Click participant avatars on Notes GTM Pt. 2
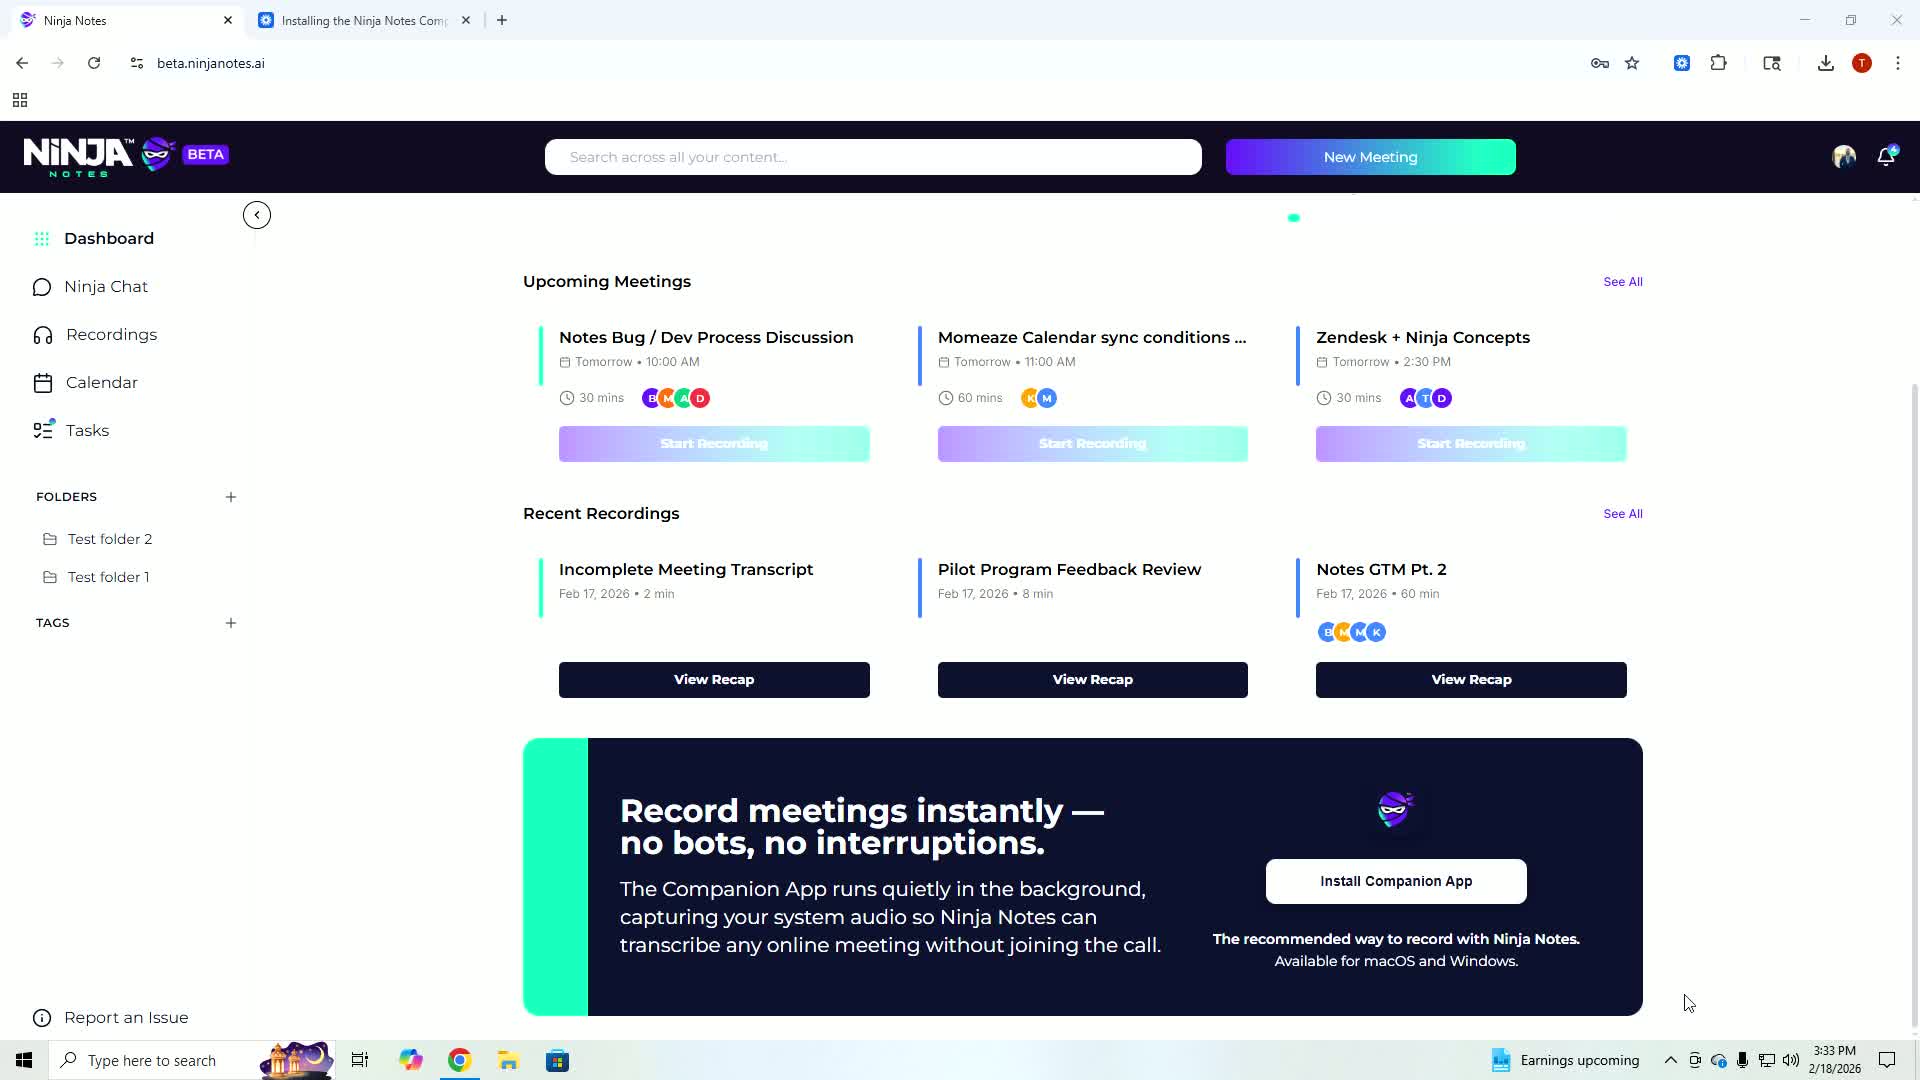The image size is (1920, 1080). 1352,632
